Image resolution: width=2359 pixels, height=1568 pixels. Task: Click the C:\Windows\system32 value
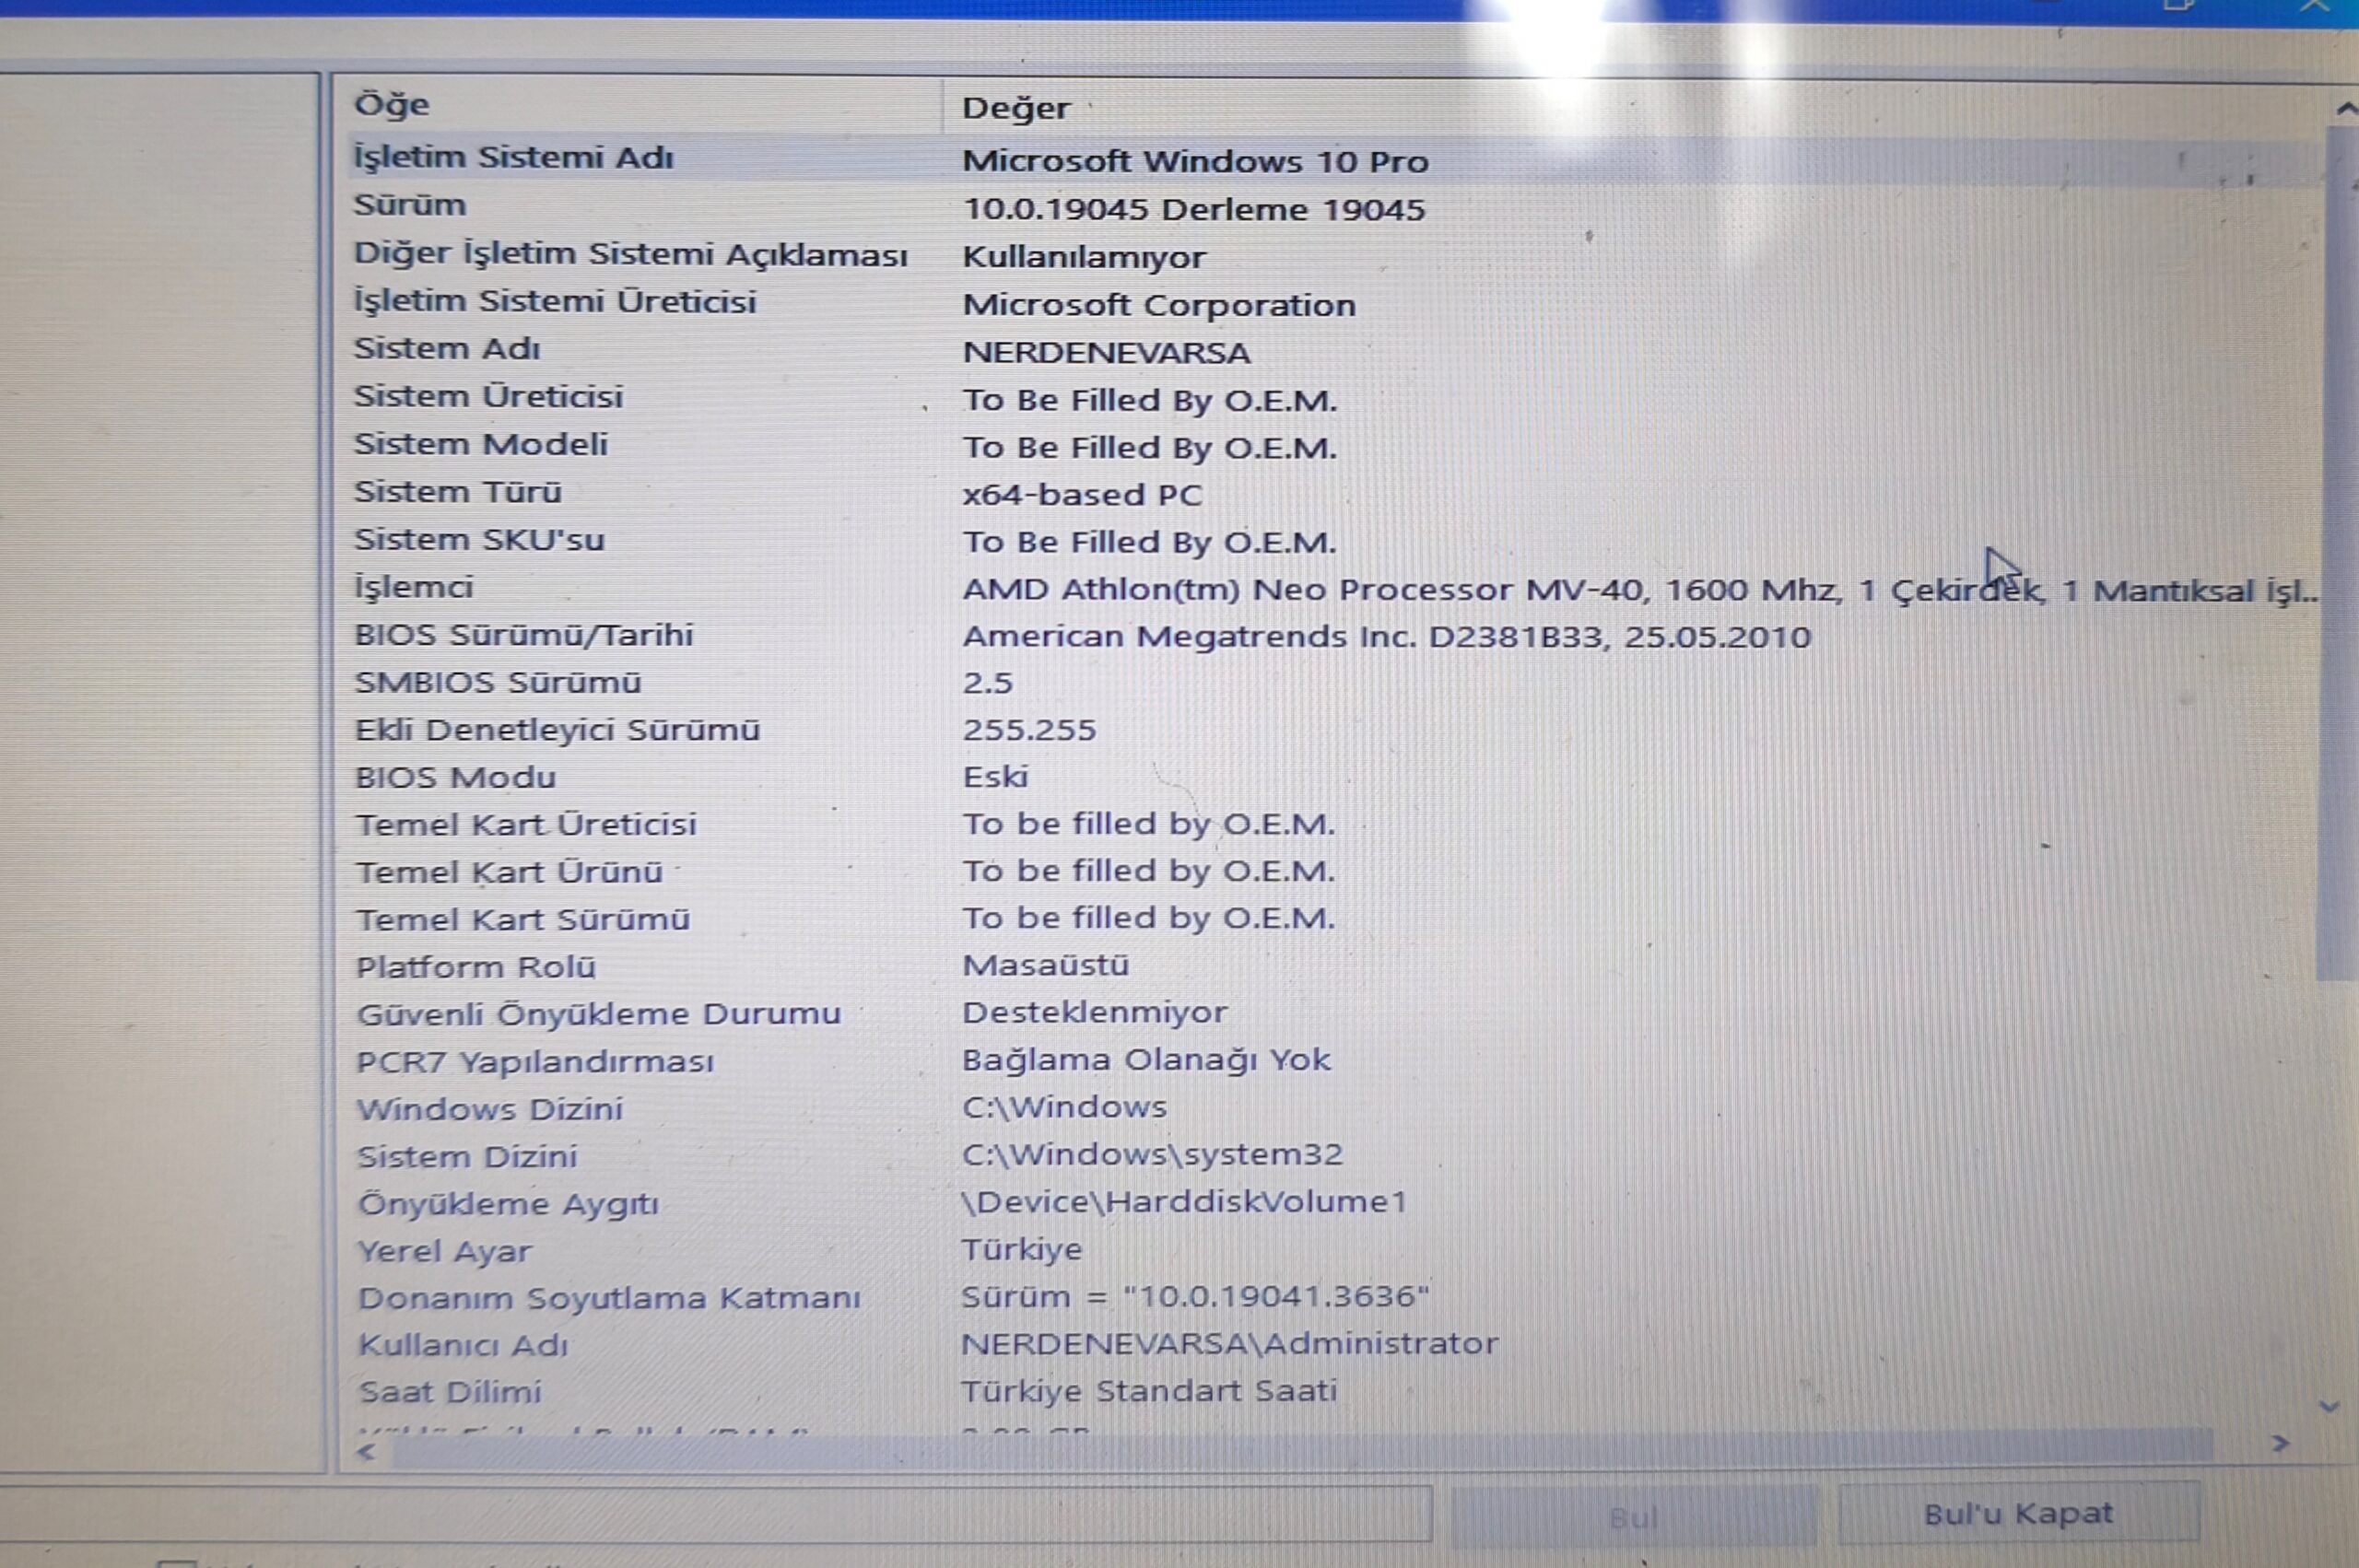click(1152, 1155)
